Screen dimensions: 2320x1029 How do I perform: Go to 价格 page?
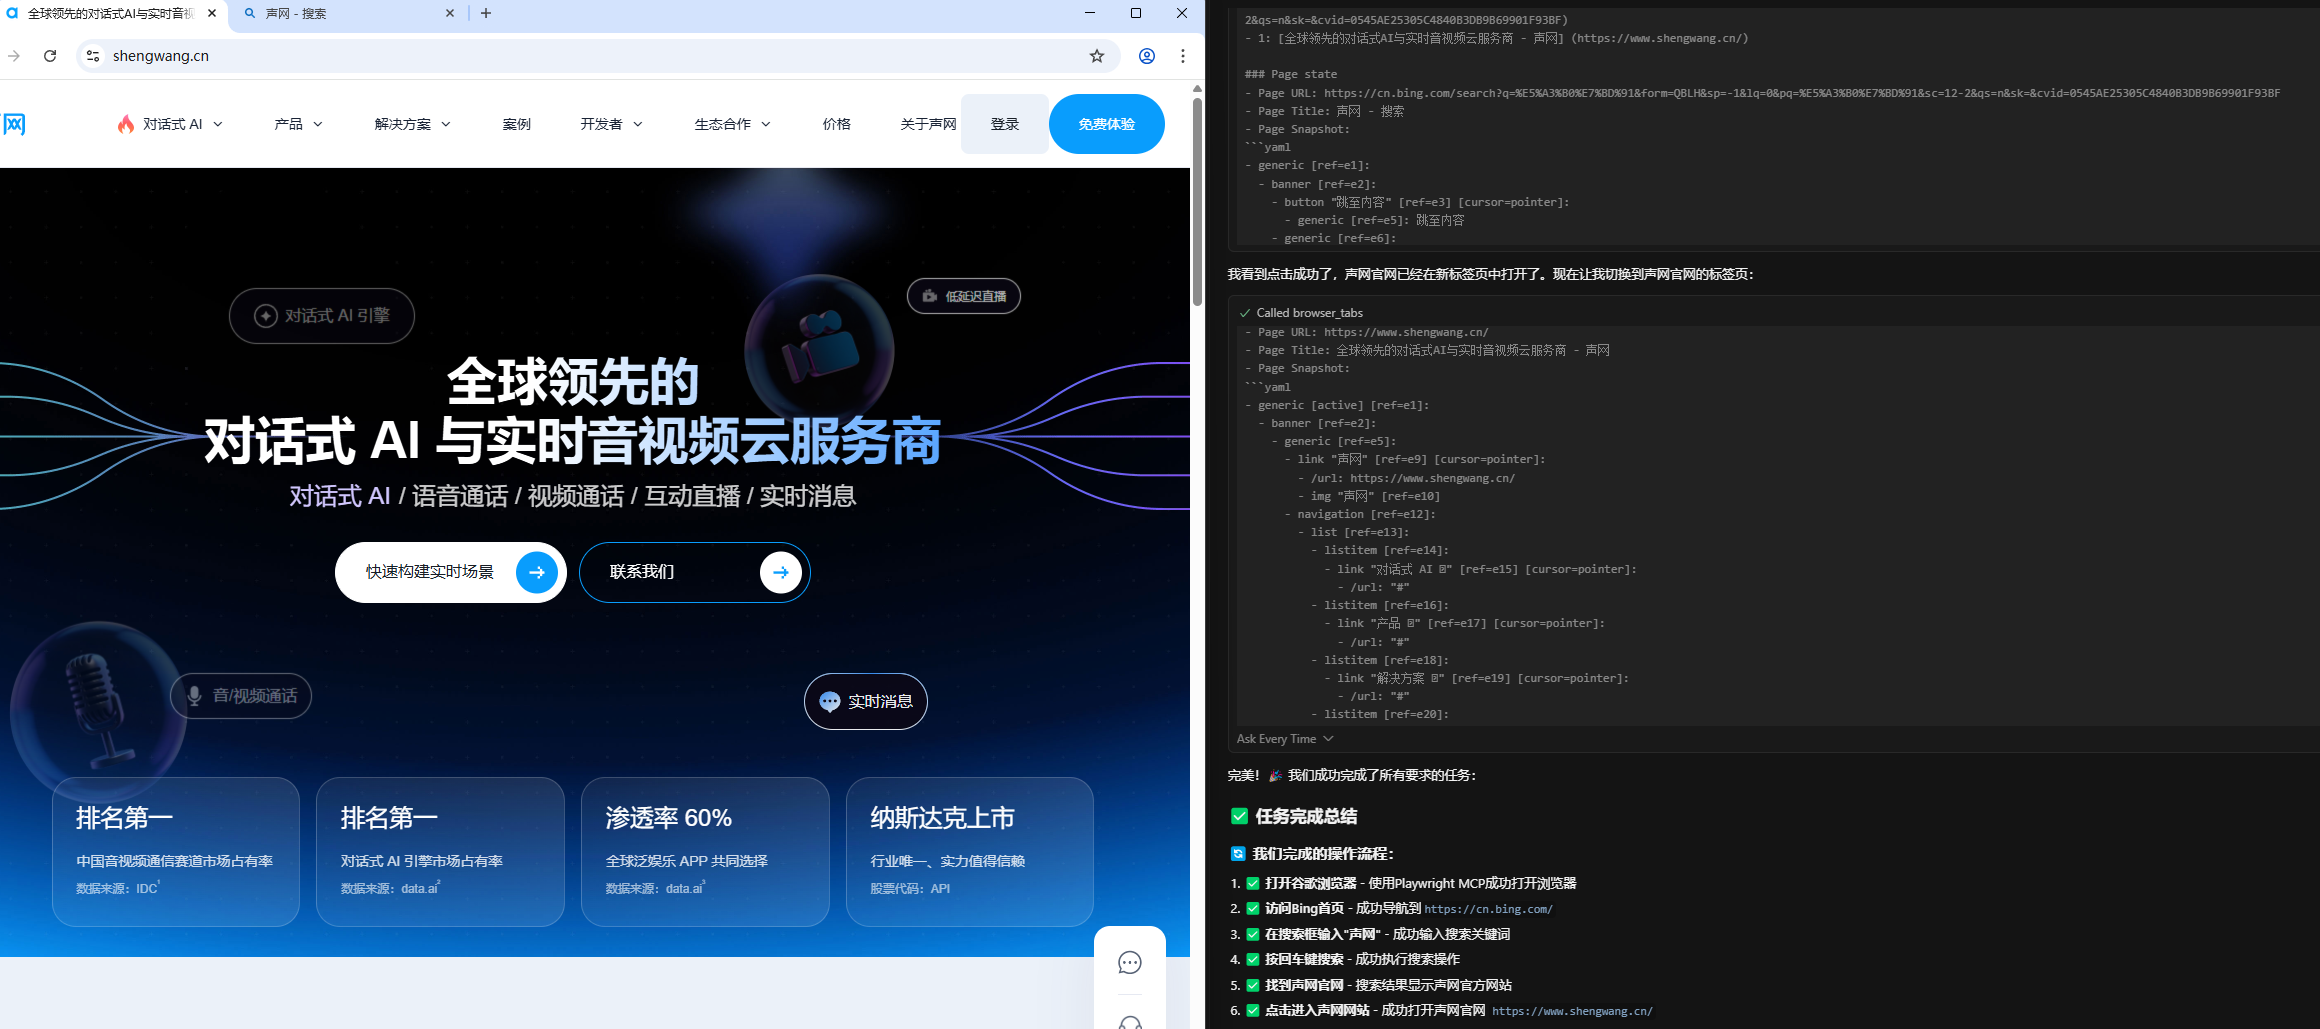(837, 124)
